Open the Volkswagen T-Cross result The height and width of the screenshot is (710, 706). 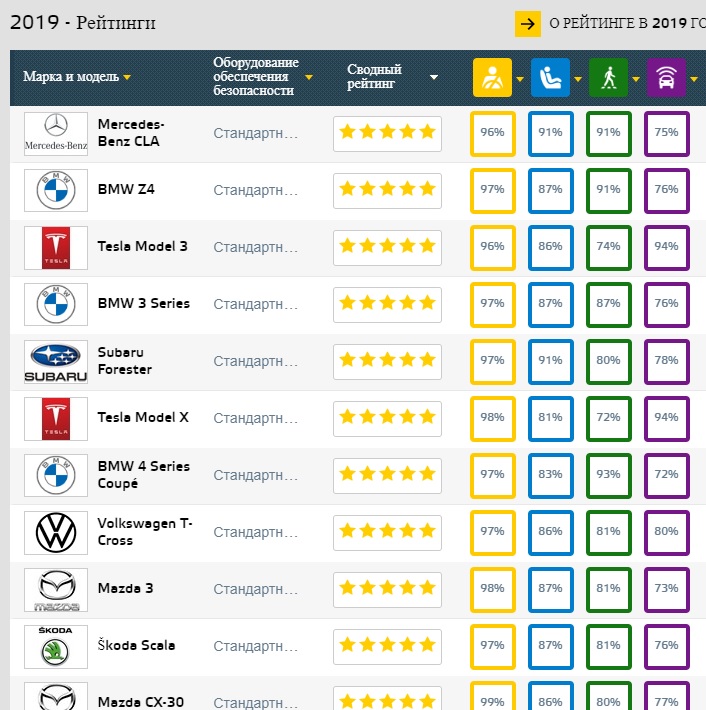click(145, 532)
